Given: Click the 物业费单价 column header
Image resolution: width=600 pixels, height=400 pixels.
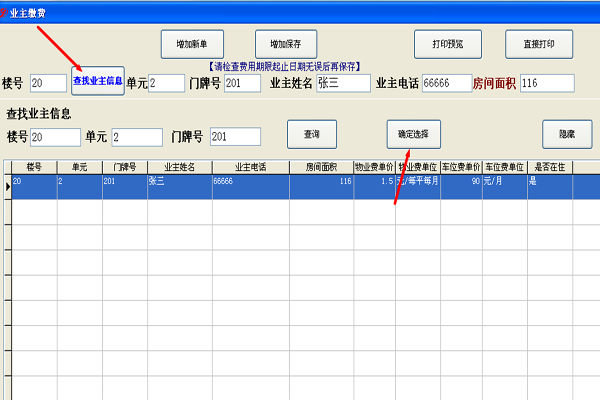Looking at the screenshot, I should 374,167.
